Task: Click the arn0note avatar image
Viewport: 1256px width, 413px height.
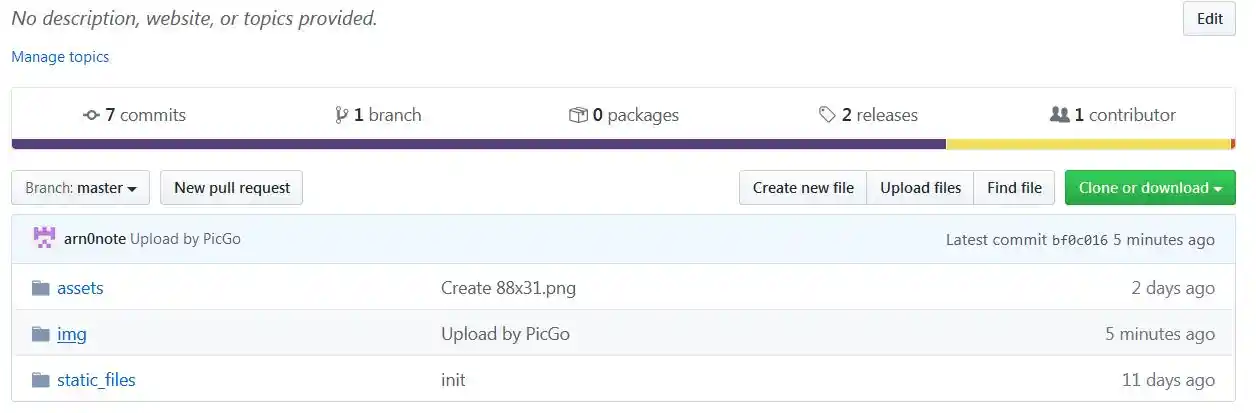Action: pos(44,239)
